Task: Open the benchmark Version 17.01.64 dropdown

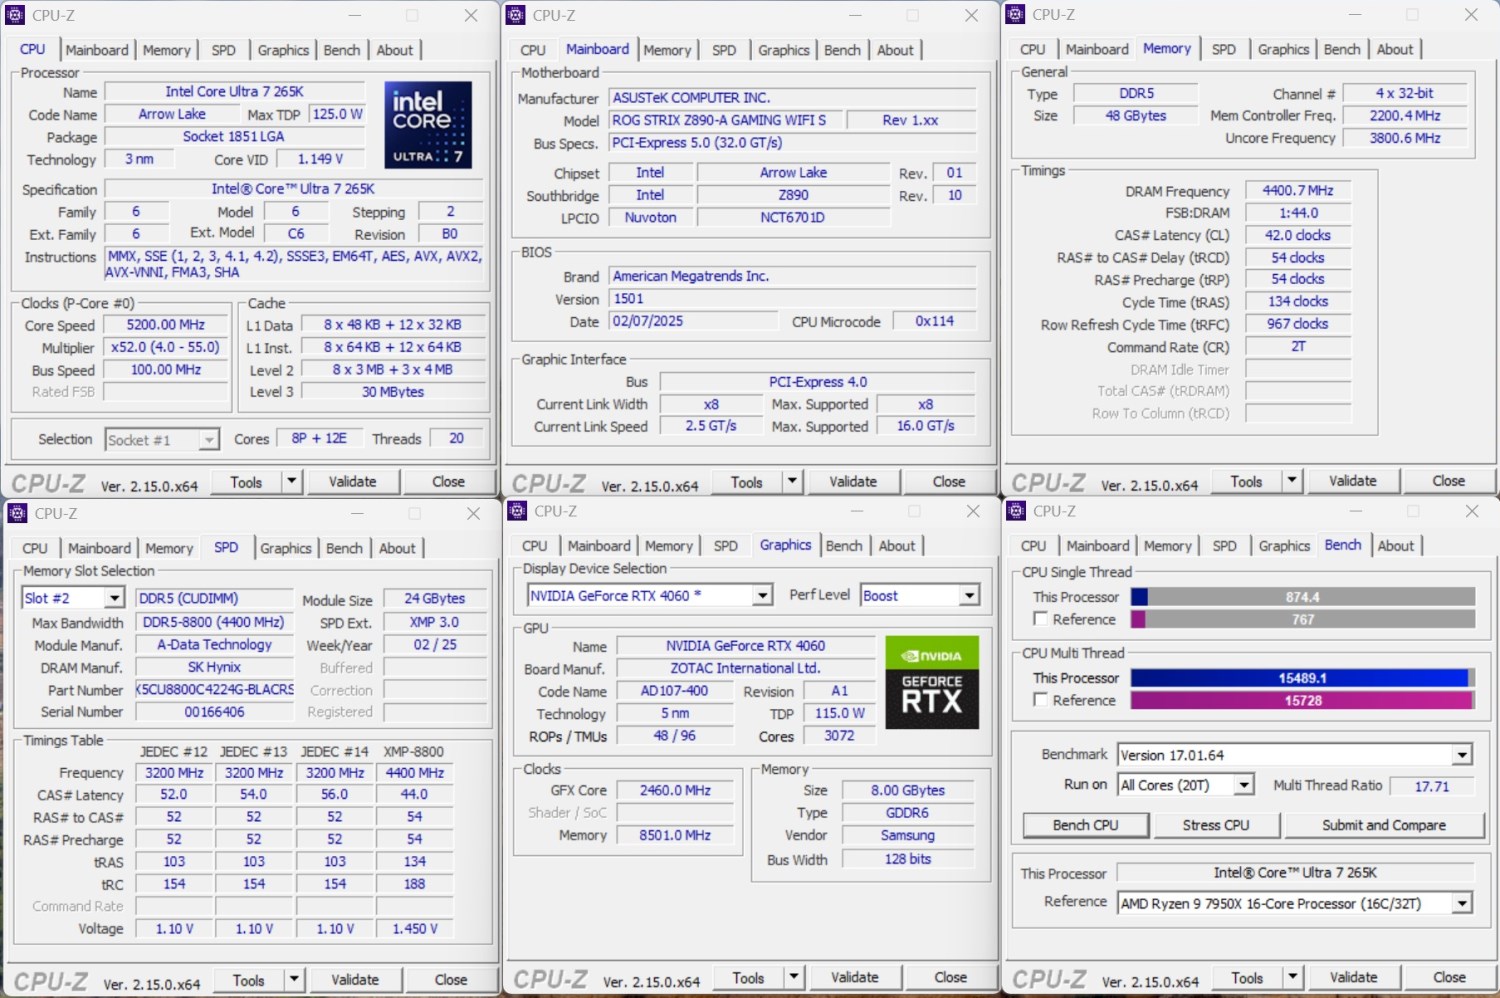Action: coord(1462,755)
